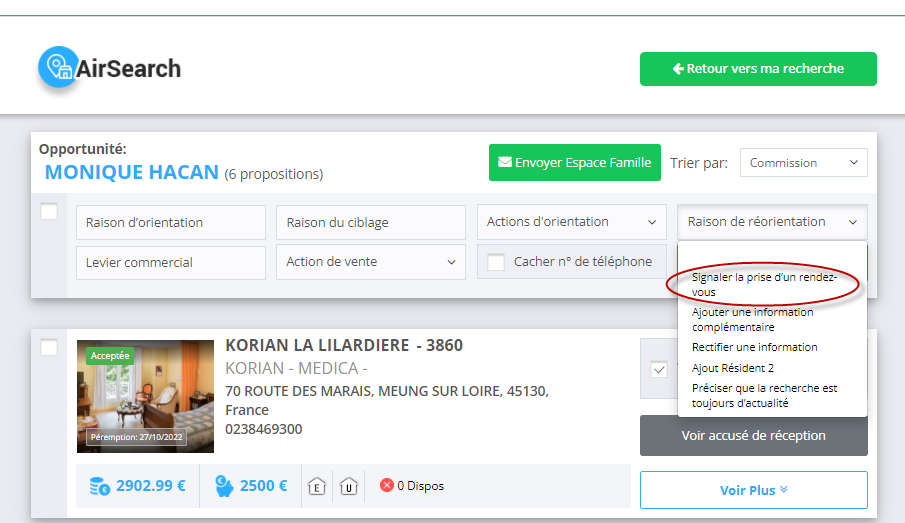Click the 0 Dispos availability text
905x523 pixels.
420,486
